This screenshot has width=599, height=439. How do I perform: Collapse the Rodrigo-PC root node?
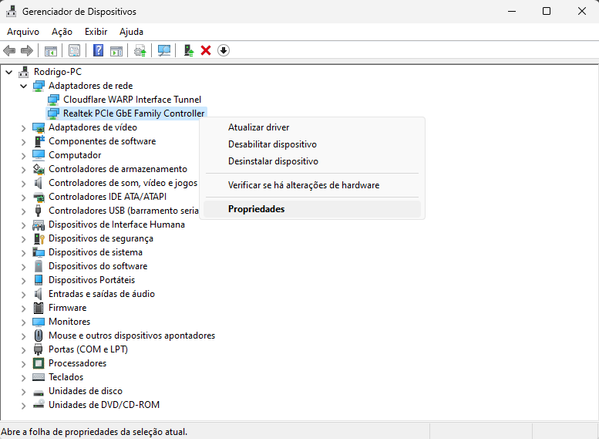(9, 72)
